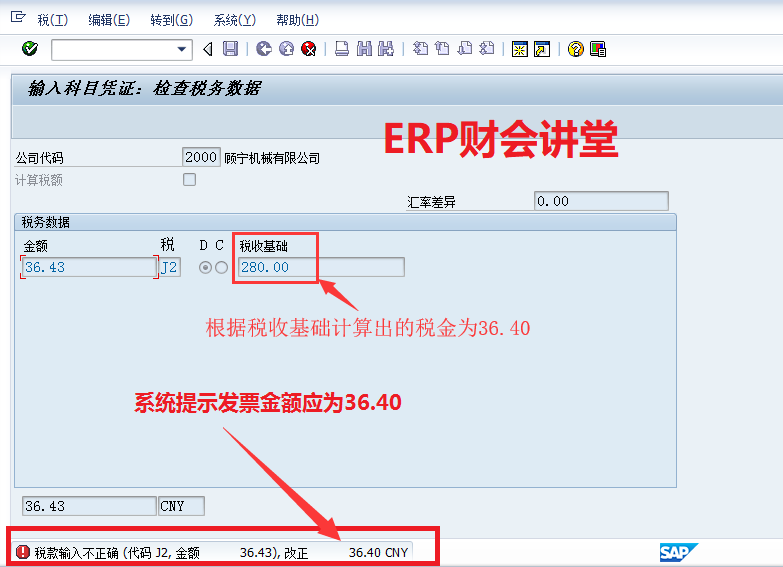Click the 公司代码 label
783x567 pixels.
pyautogui.click(x=39, y=158)
